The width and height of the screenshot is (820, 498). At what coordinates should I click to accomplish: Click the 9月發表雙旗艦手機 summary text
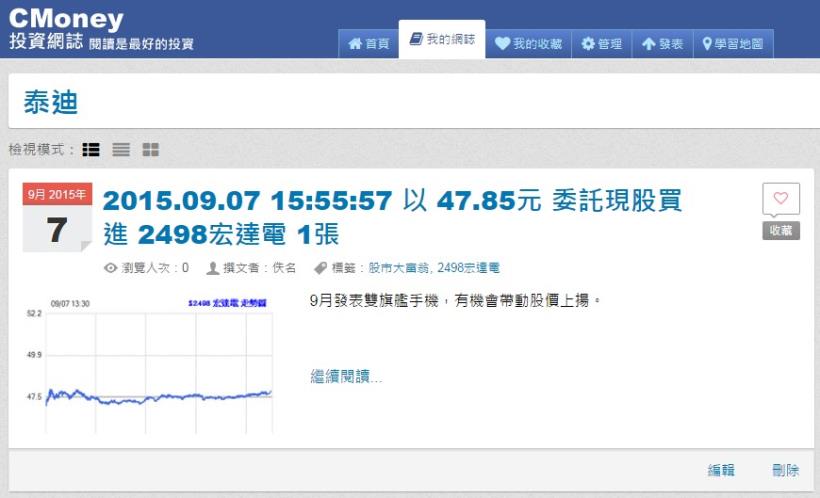[455, 300]
